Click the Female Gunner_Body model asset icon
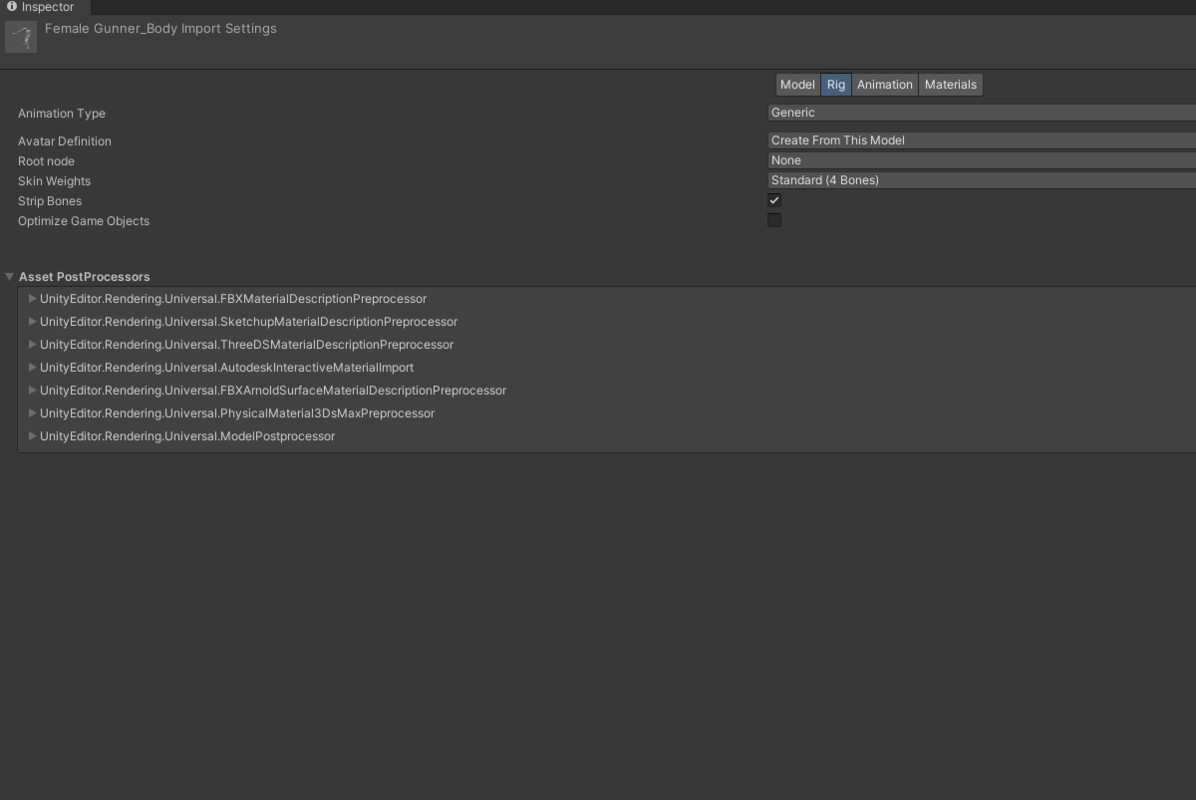This screenshot has width=1196, height=800. click(21, 37)
